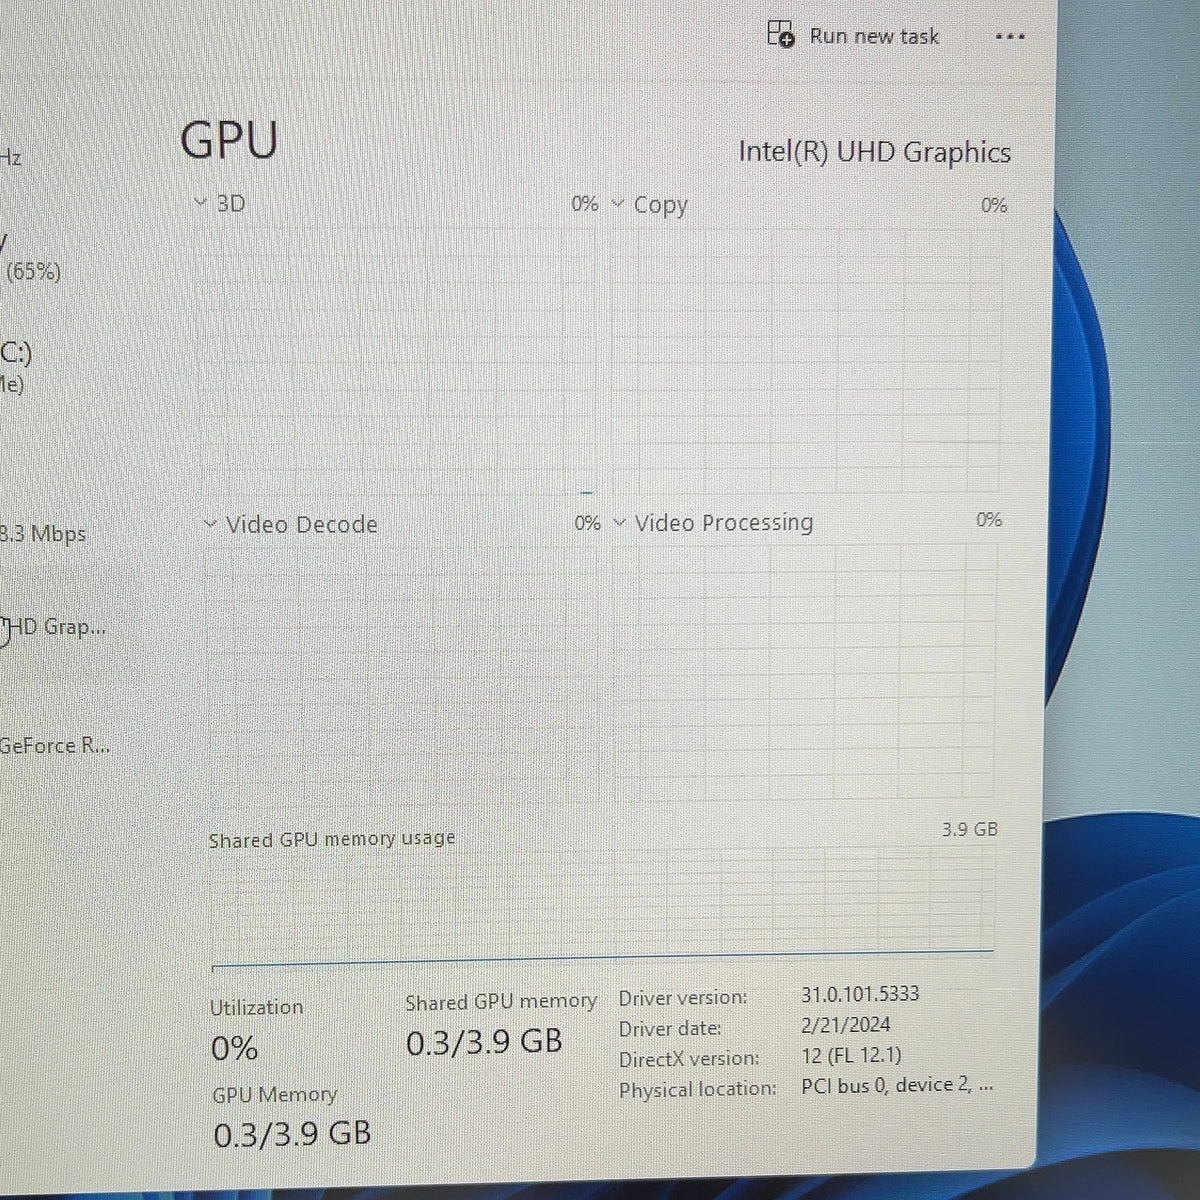The image size is (1200, 1200).
Task: Click the Video Processing usage graph
Action: click(805, 672)
